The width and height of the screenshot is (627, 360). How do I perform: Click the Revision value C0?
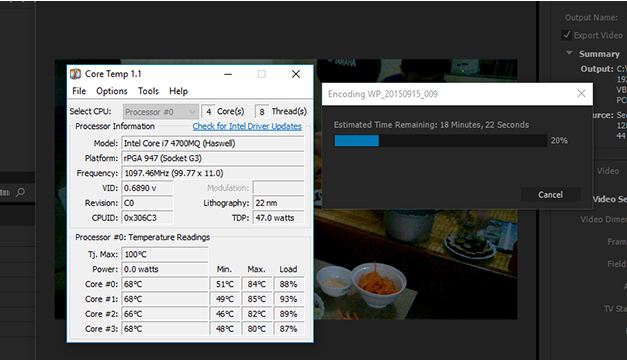(147, 203)
